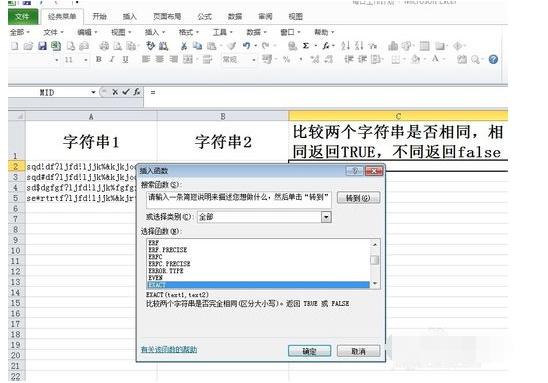Click the Center align icon
The width and height of the screenshot is (548, 383).
[159, 59]
